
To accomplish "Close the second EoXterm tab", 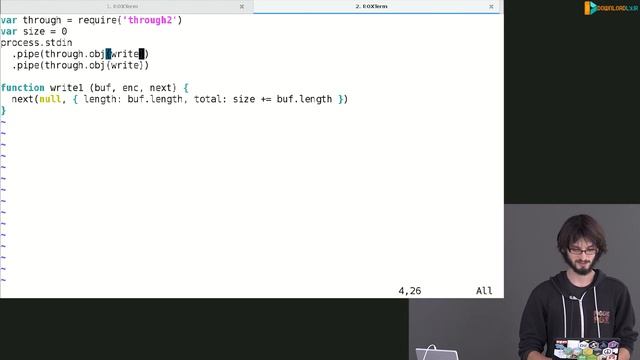I will click(x=491, y=7).
